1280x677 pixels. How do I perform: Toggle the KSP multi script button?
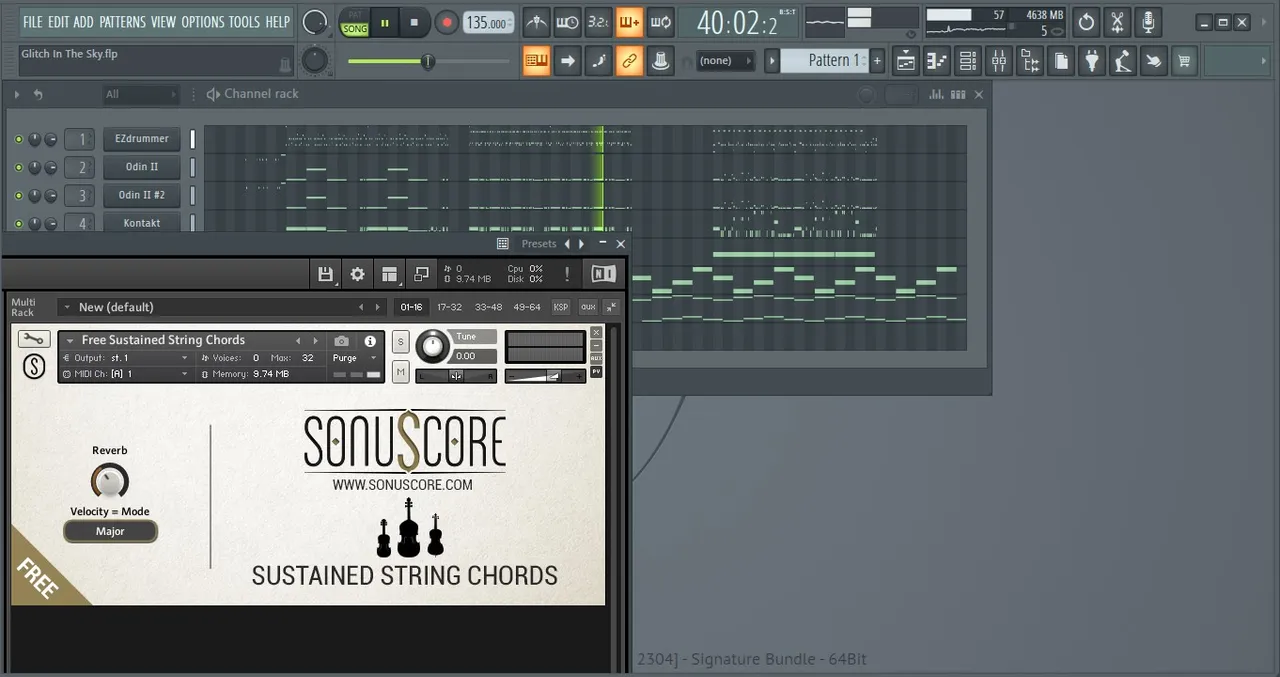click(x=561, y=307)
